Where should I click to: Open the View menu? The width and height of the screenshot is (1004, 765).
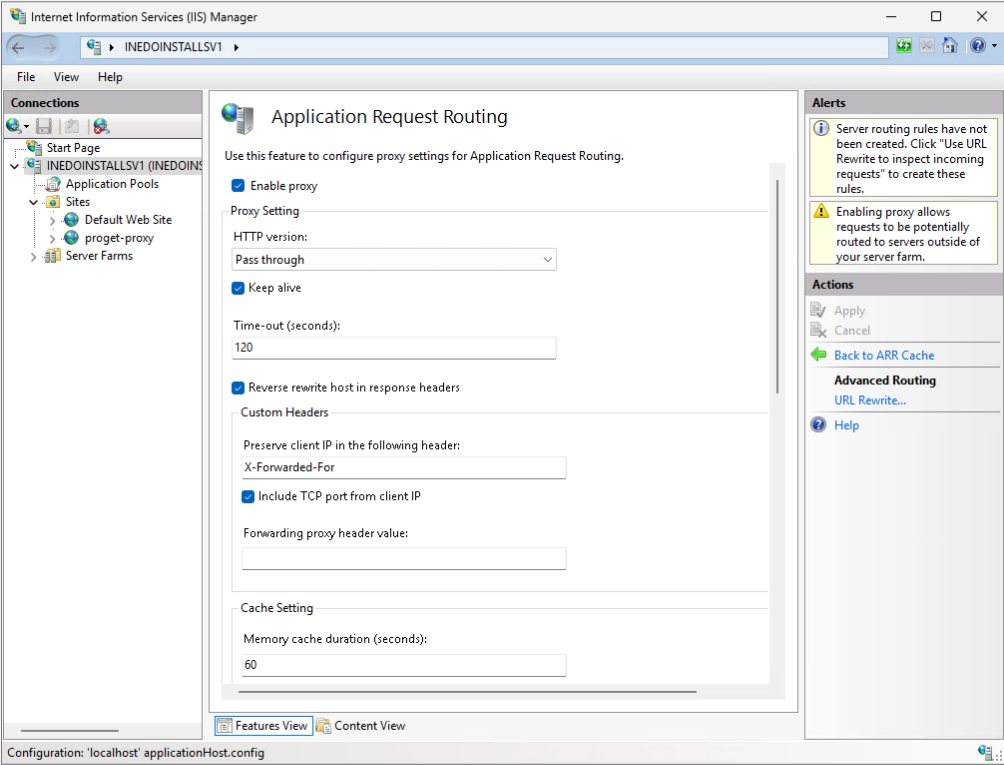pos(66,77)
